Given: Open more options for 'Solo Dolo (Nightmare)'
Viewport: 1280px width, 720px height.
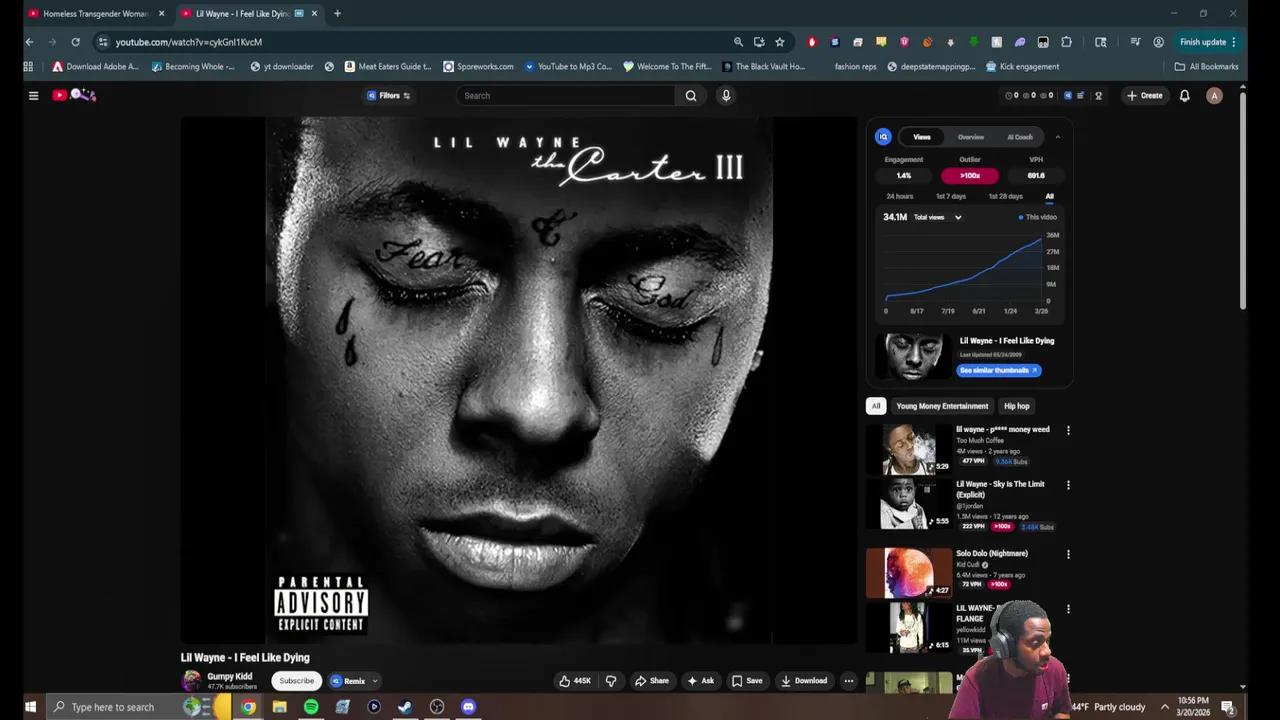Looking at the screenshot, I should (1068, 554).
